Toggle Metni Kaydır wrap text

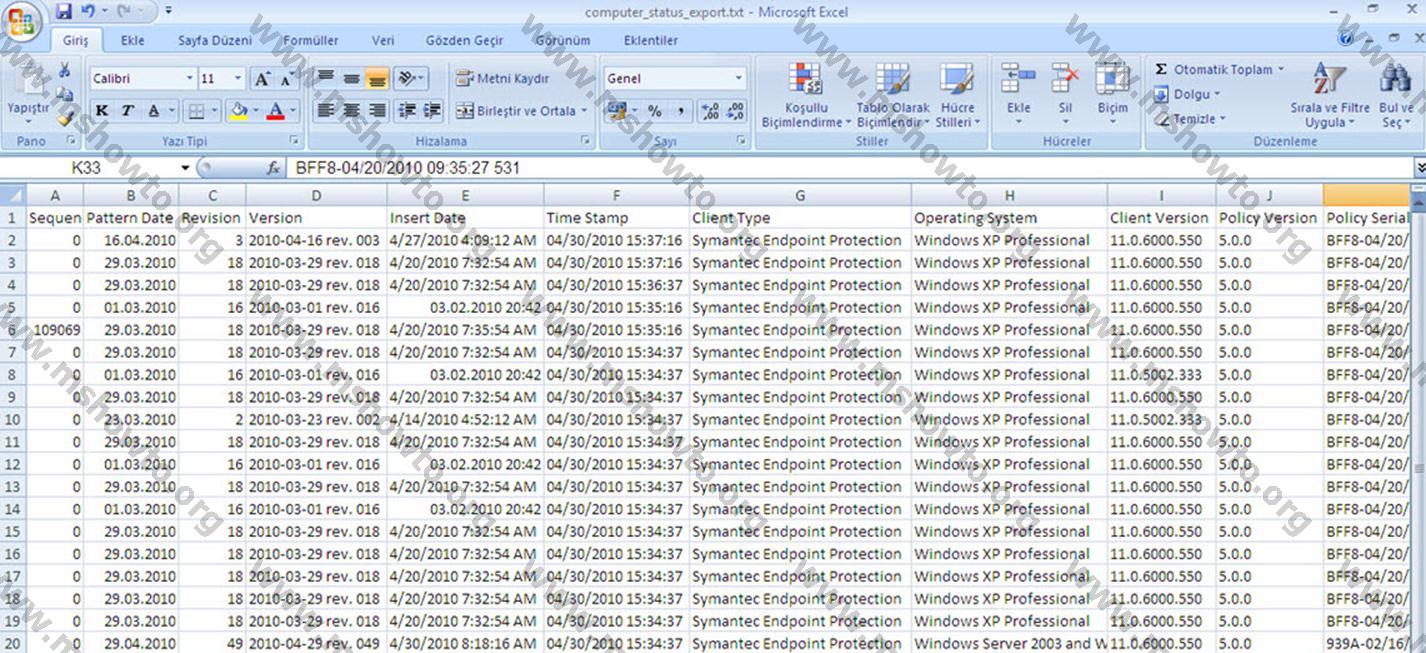coord(503,78)
